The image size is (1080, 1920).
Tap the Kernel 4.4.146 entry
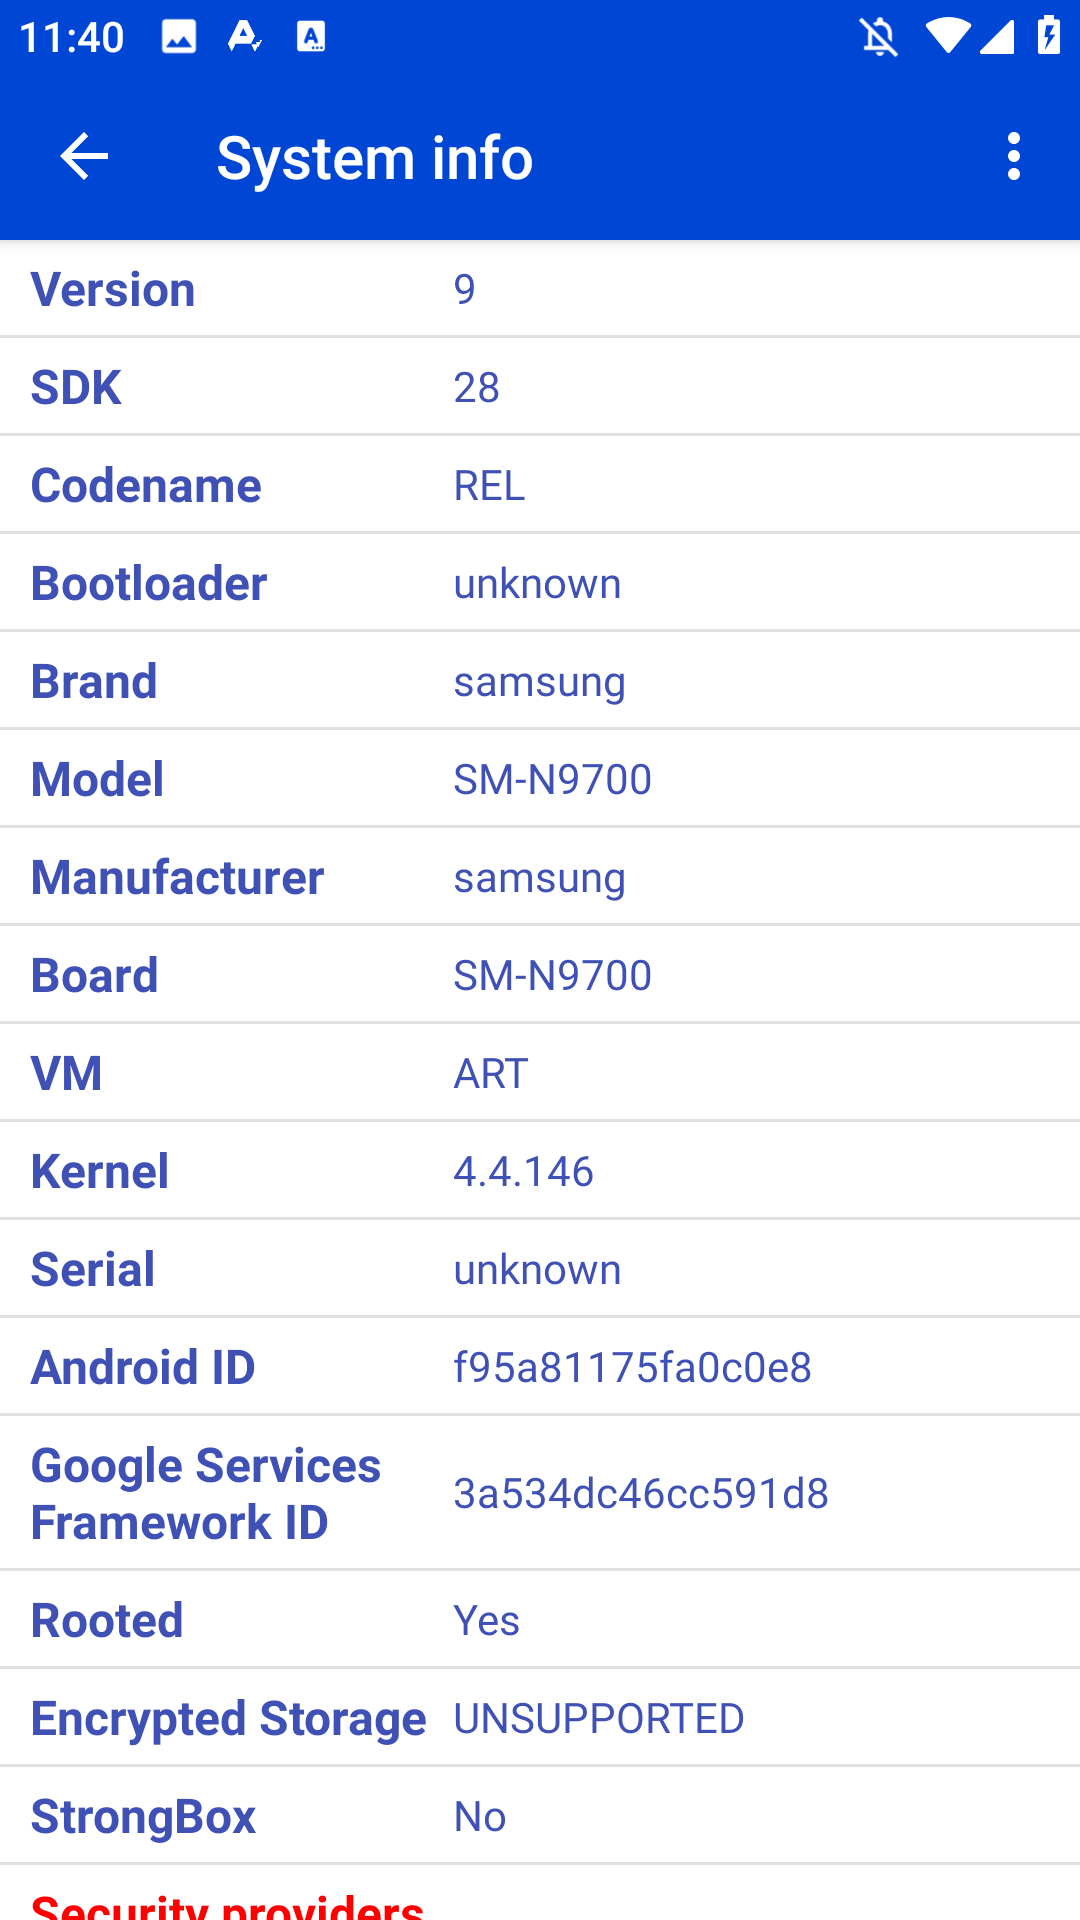(x=523, y=1170)
